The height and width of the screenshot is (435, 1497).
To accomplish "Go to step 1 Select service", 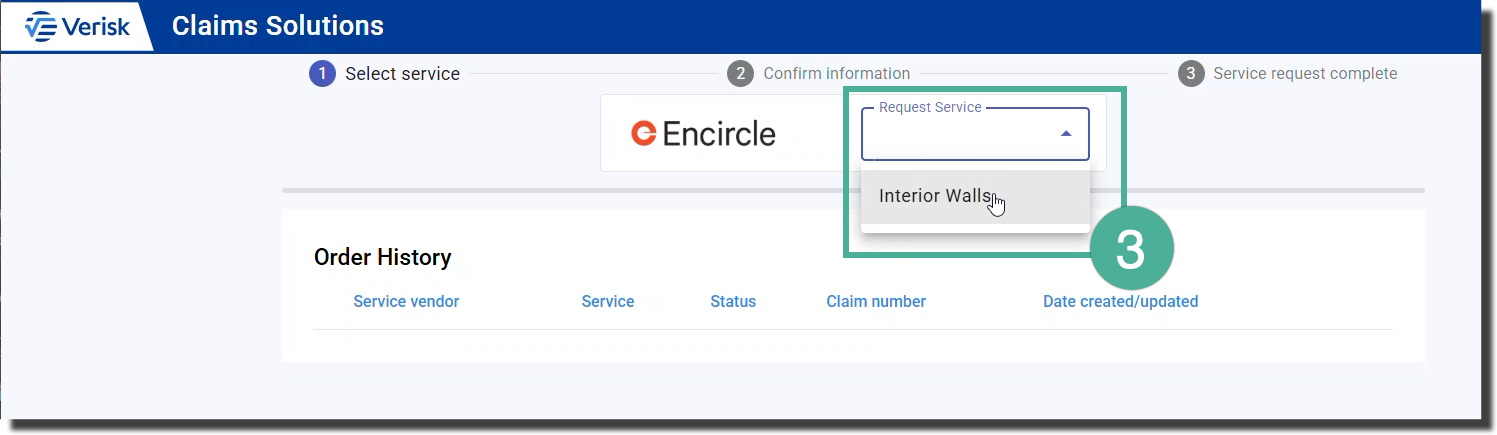I will click(x=385, y=73).
